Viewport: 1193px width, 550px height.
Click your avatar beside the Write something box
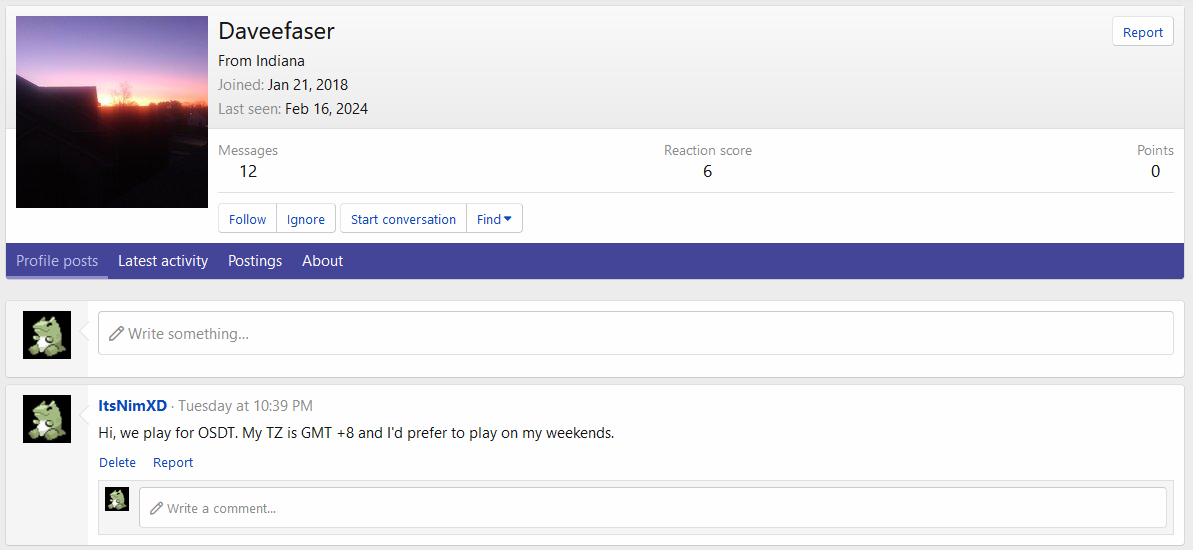pos(47,335)
